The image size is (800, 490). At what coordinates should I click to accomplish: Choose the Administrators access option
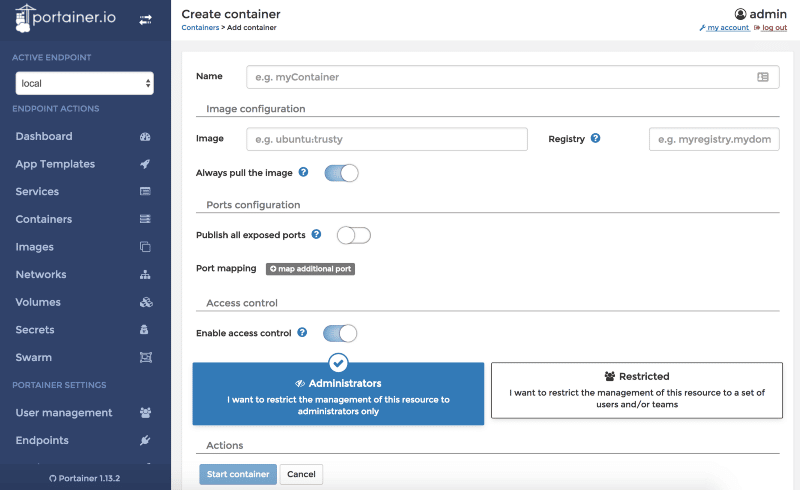point(338,393)
